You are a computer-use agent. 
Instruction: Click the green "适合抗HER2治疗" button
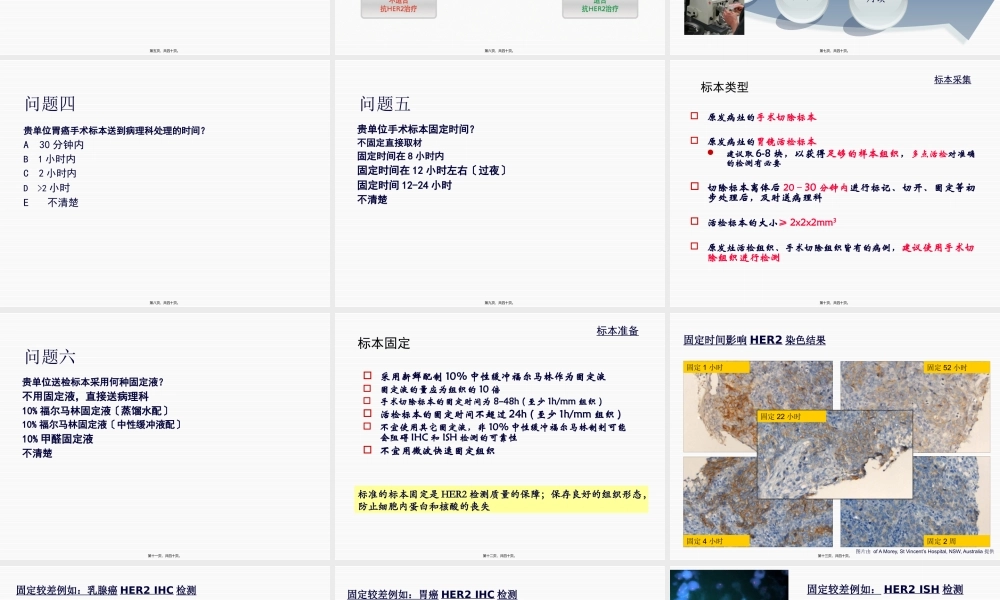point(600,10)
